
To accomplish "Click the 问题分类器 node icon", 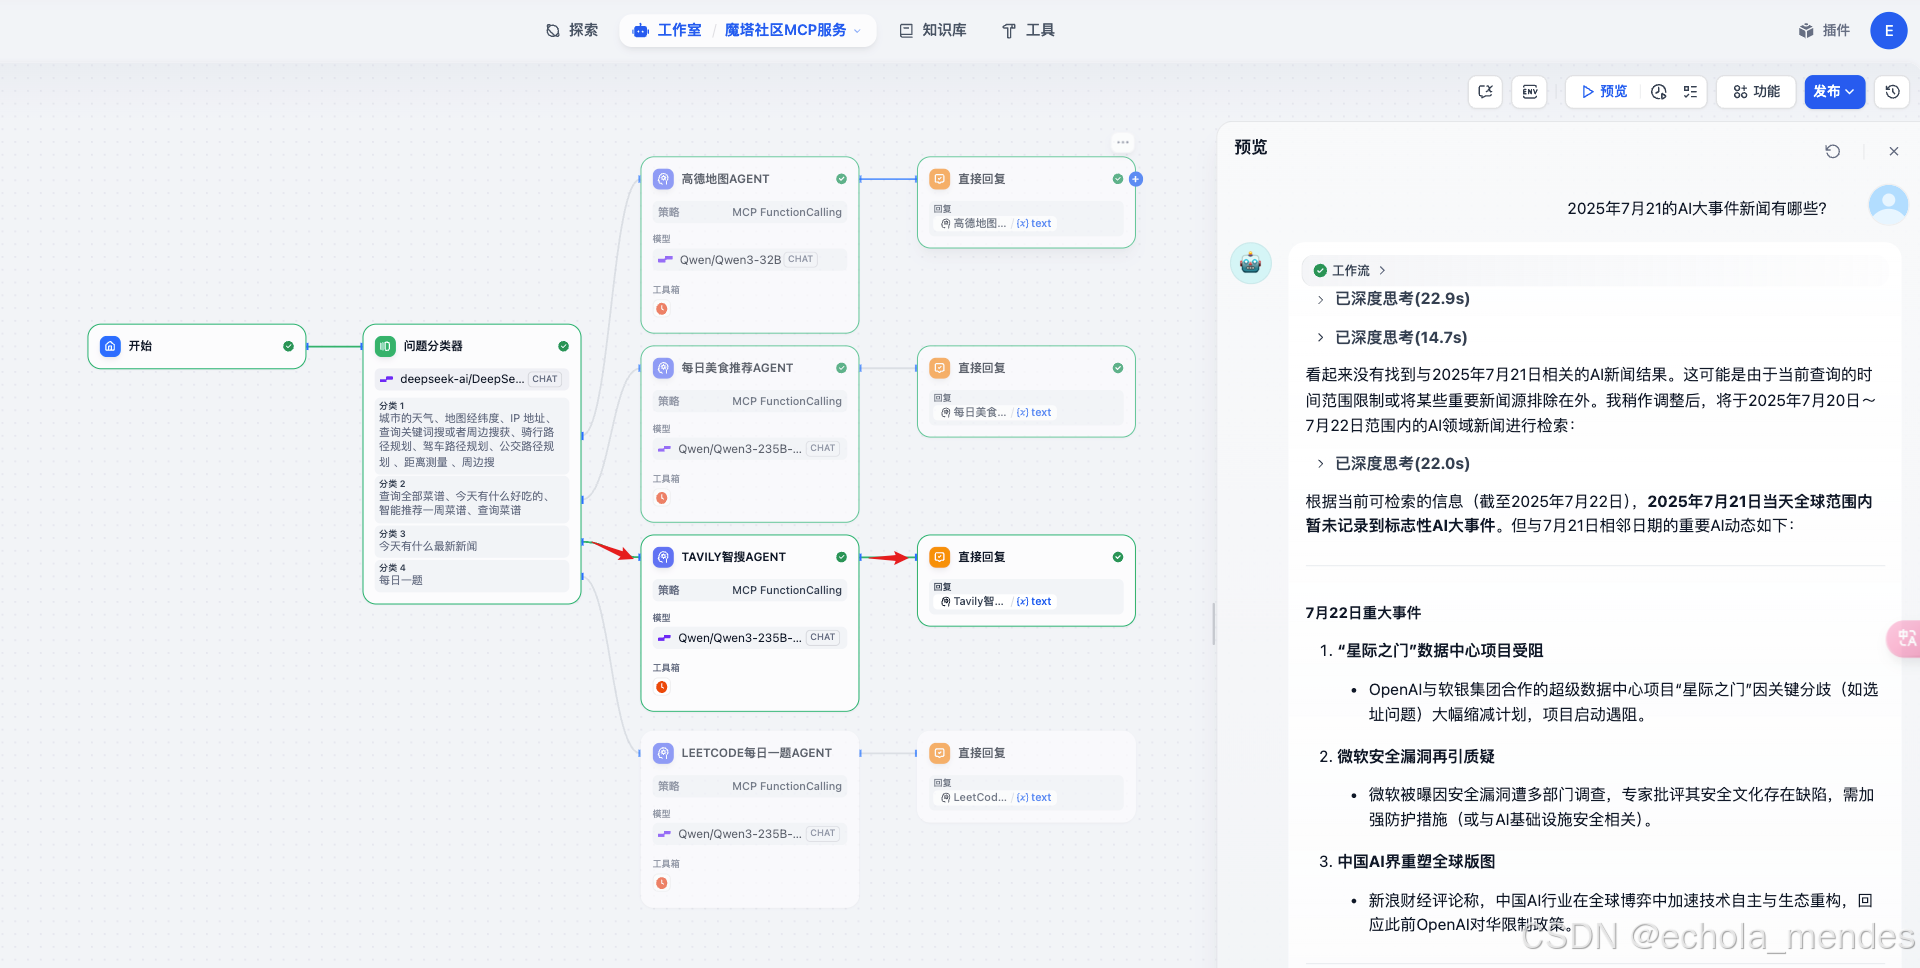I will [385, 346].
